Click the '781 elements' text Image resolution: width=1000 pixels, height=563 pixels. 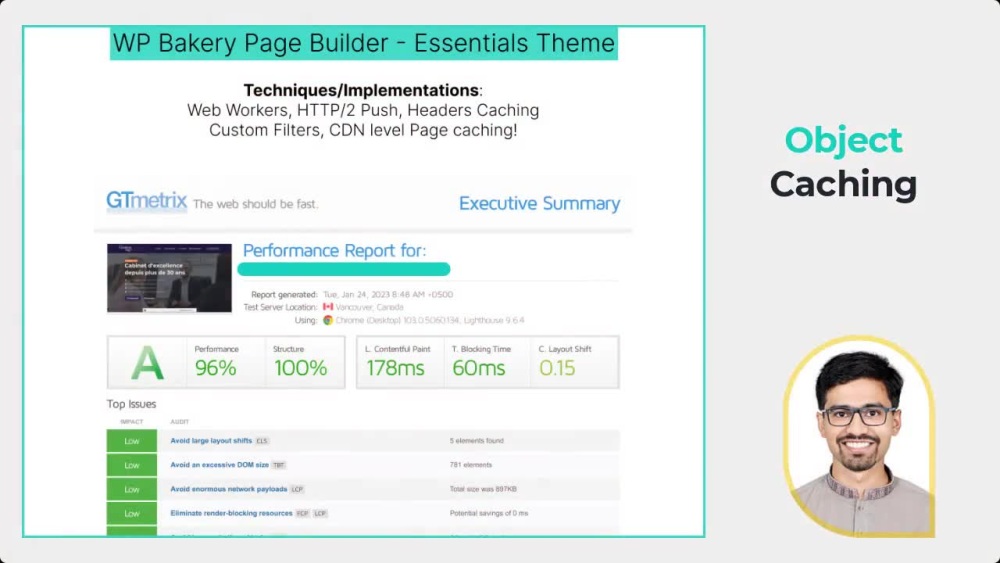471,465
